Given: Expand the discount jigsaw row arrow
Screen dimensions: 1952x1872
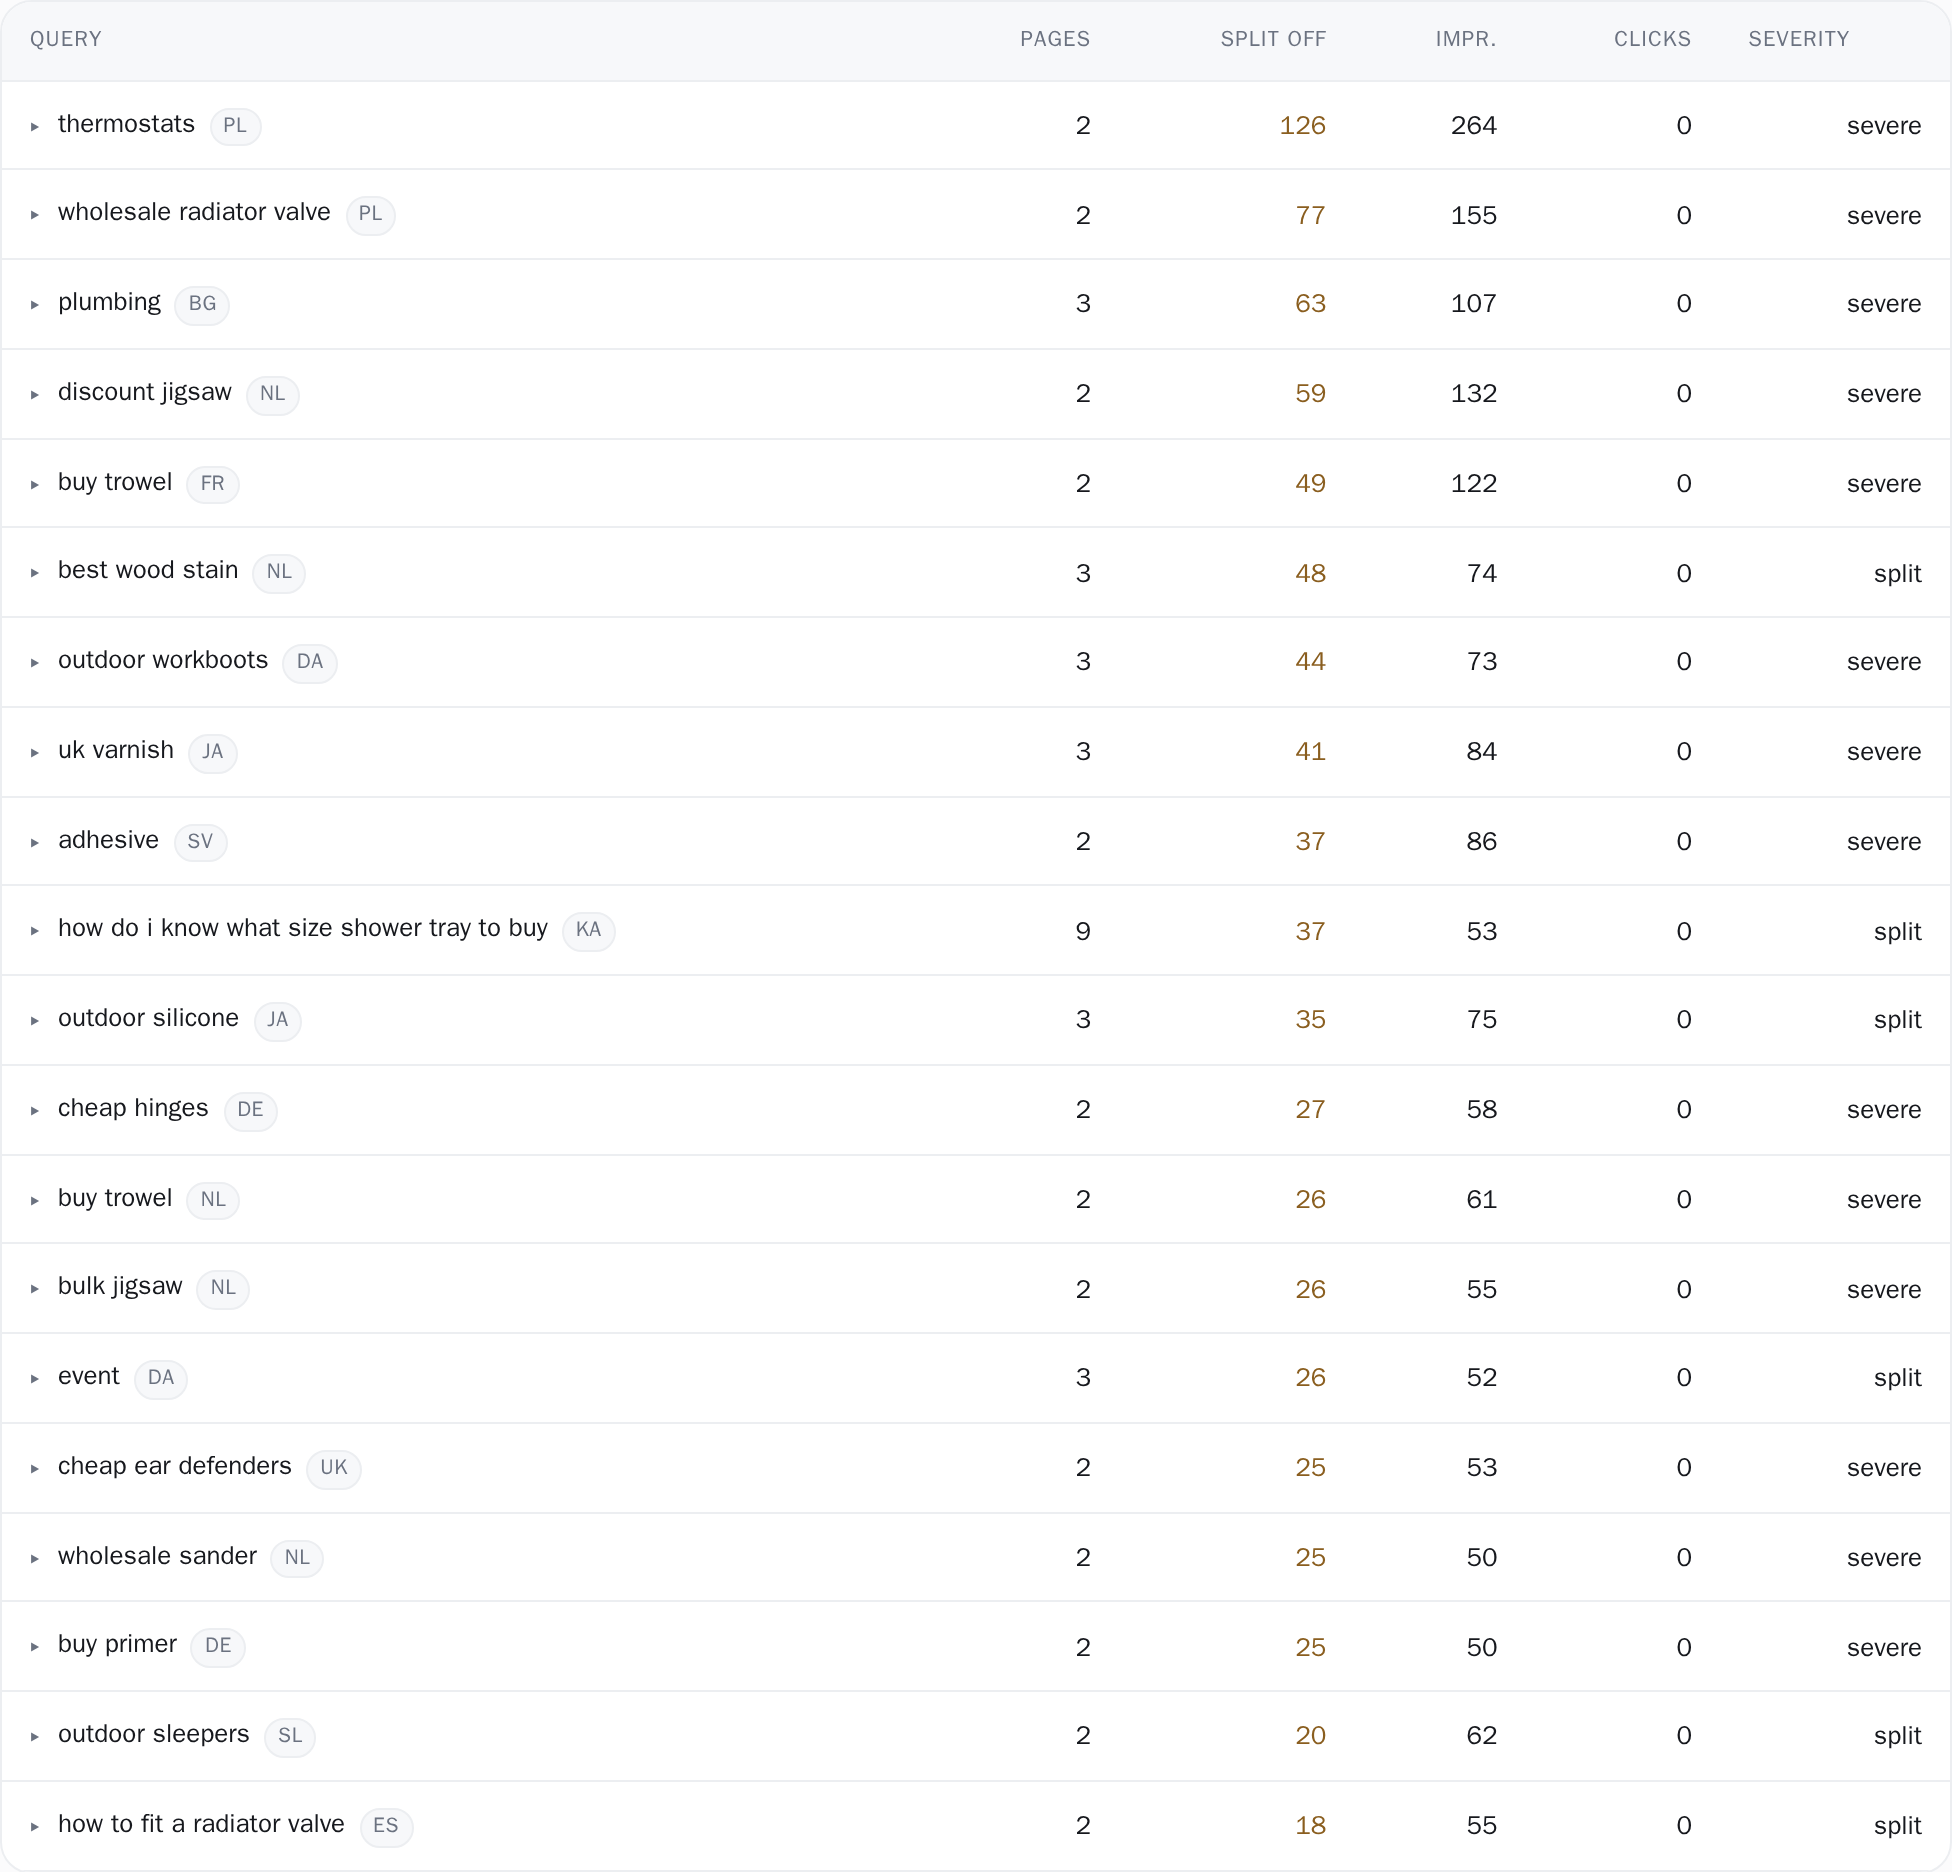Looking at the screenshot, I should pos(35,395).
